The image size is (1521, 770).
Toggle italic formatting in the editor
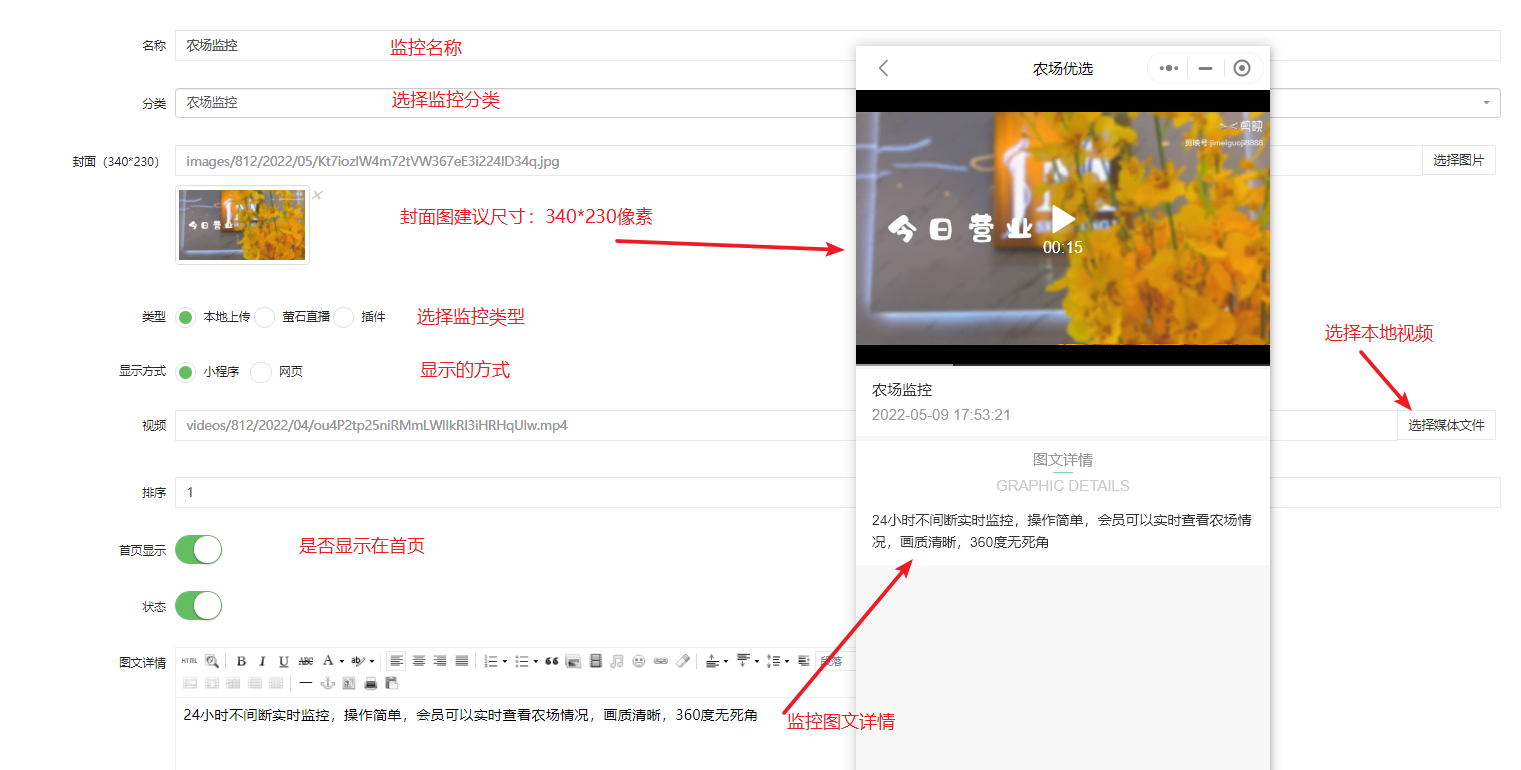(x=262, y=661)
